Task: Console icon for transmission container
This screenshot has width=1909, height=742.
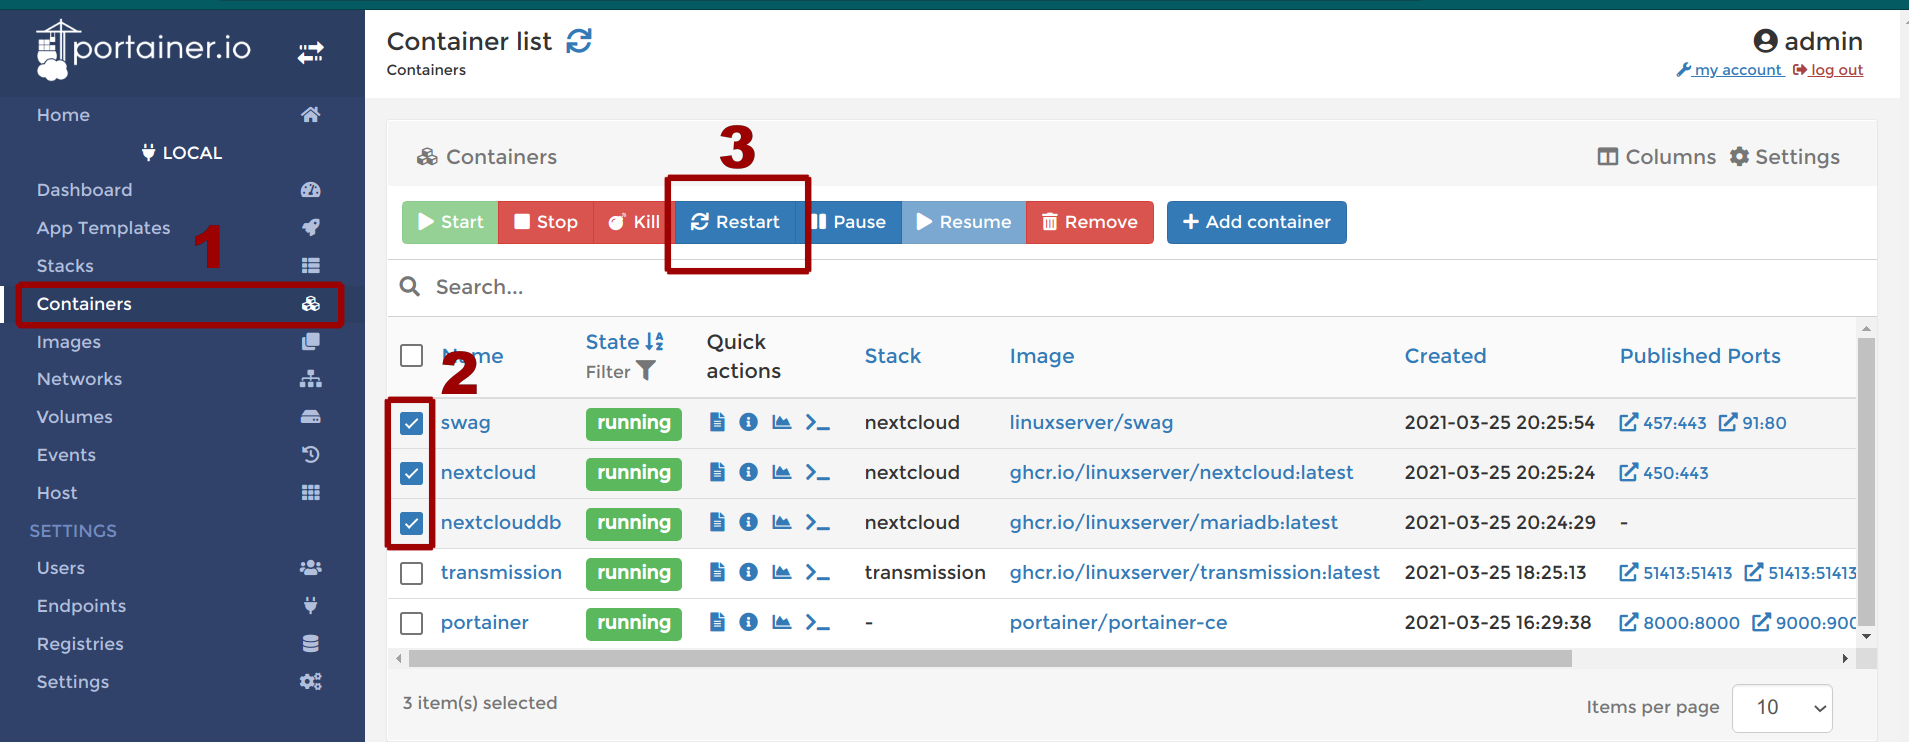Action: [x=818, y=572]
